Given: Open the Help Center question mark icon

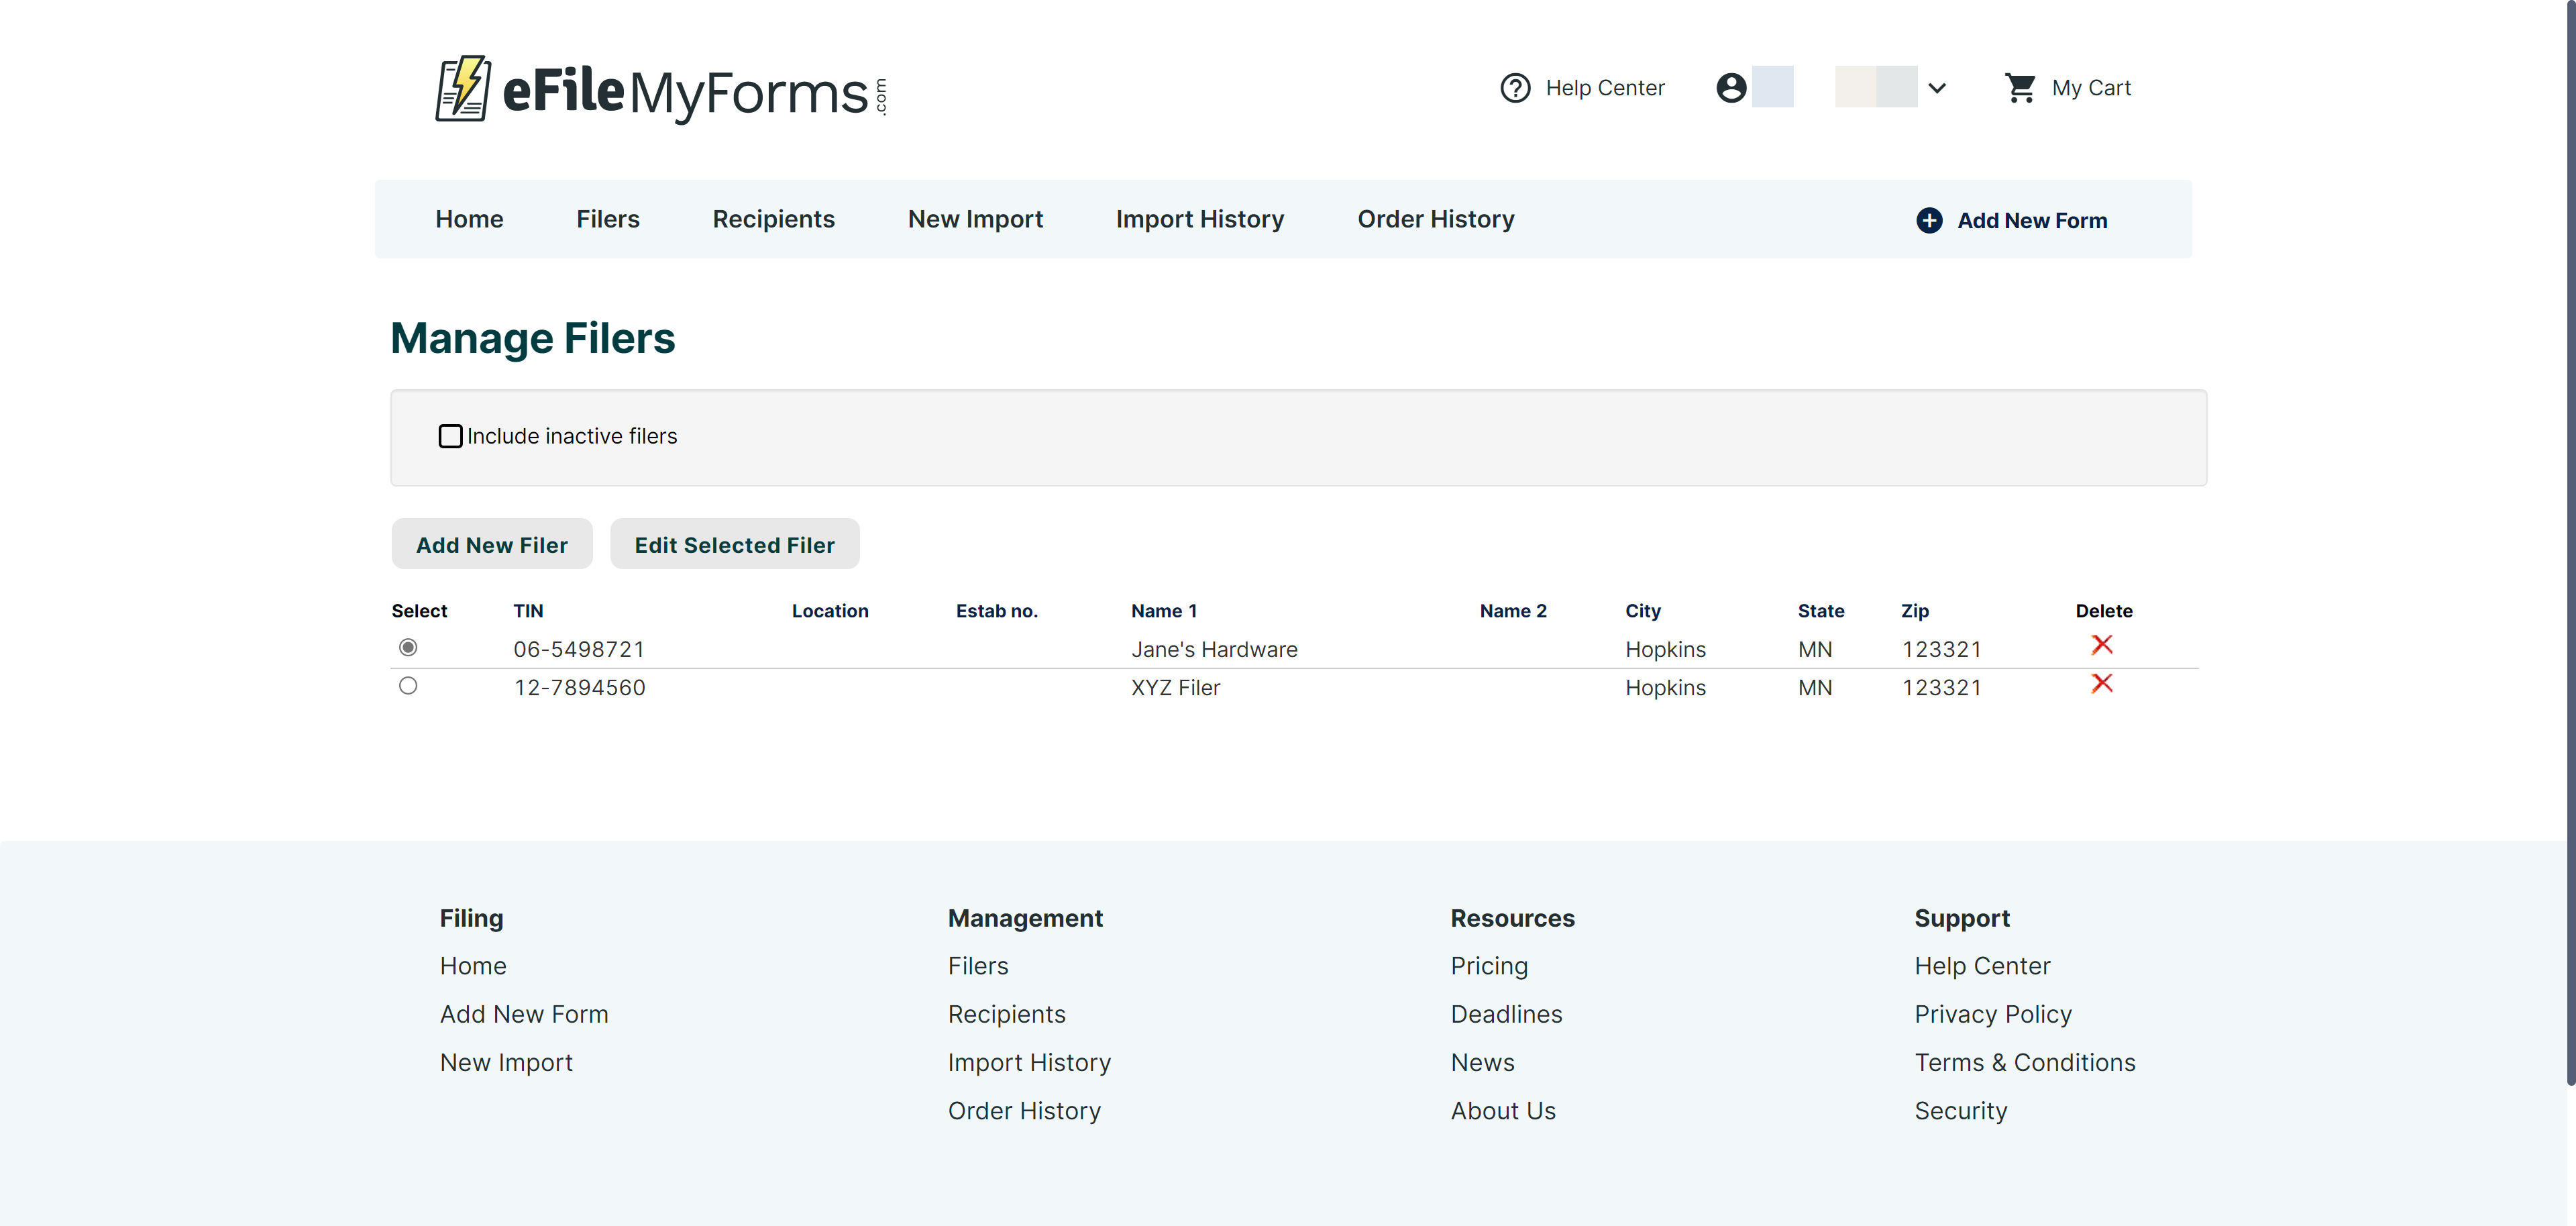Looking at the screenshot, I should click(x=1515, y=88).
